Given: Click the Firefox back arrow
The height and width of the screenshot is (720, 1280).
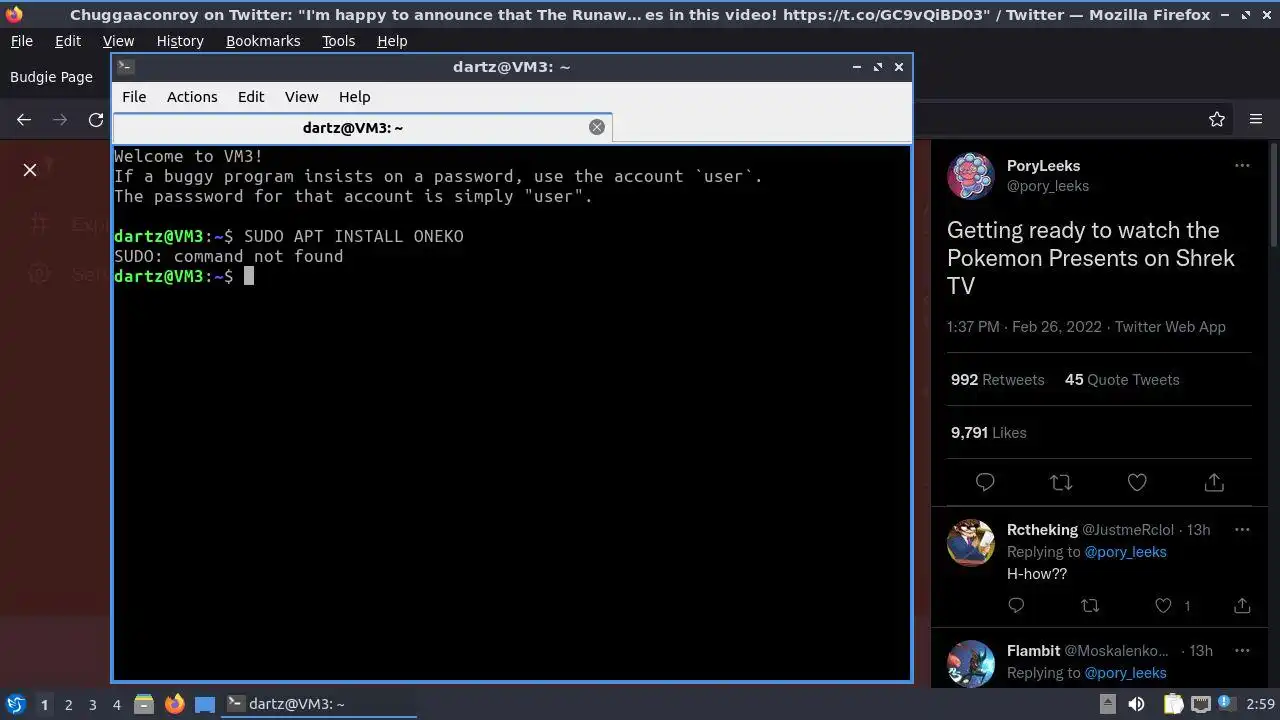Looking at the screenshot, I should point(24,119).
